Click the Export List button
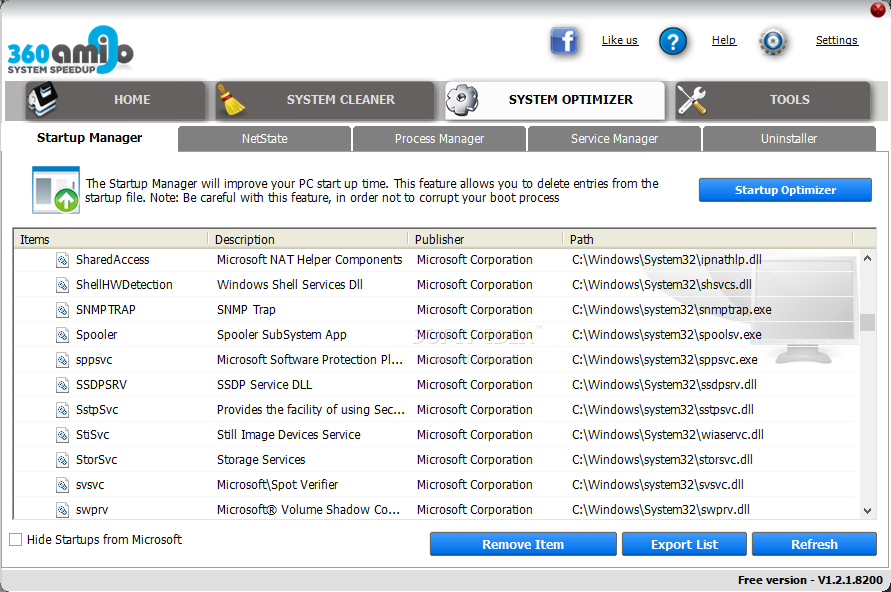The height and width of the screenshot is (592, 891). pos(684,544)
